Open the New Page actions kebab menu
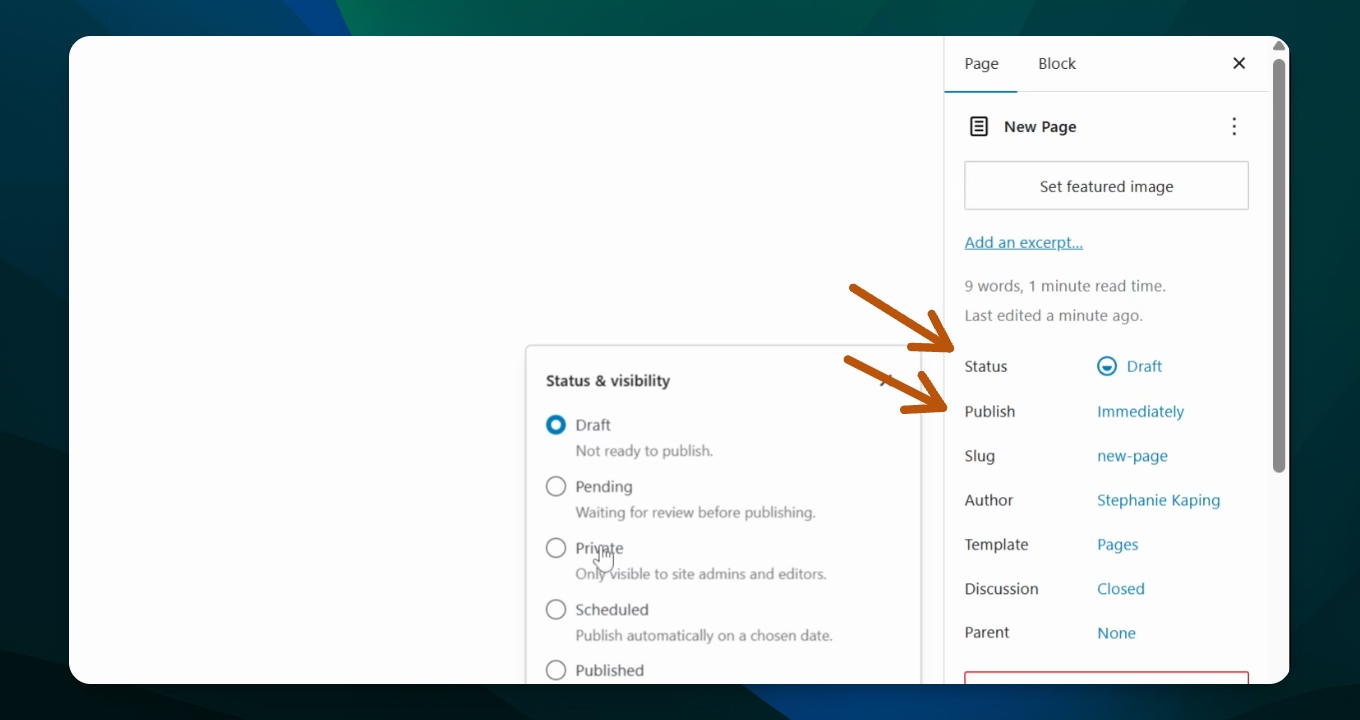Image resolution: width=1360 pixels, height=720 pixels. coord(1234,126)
